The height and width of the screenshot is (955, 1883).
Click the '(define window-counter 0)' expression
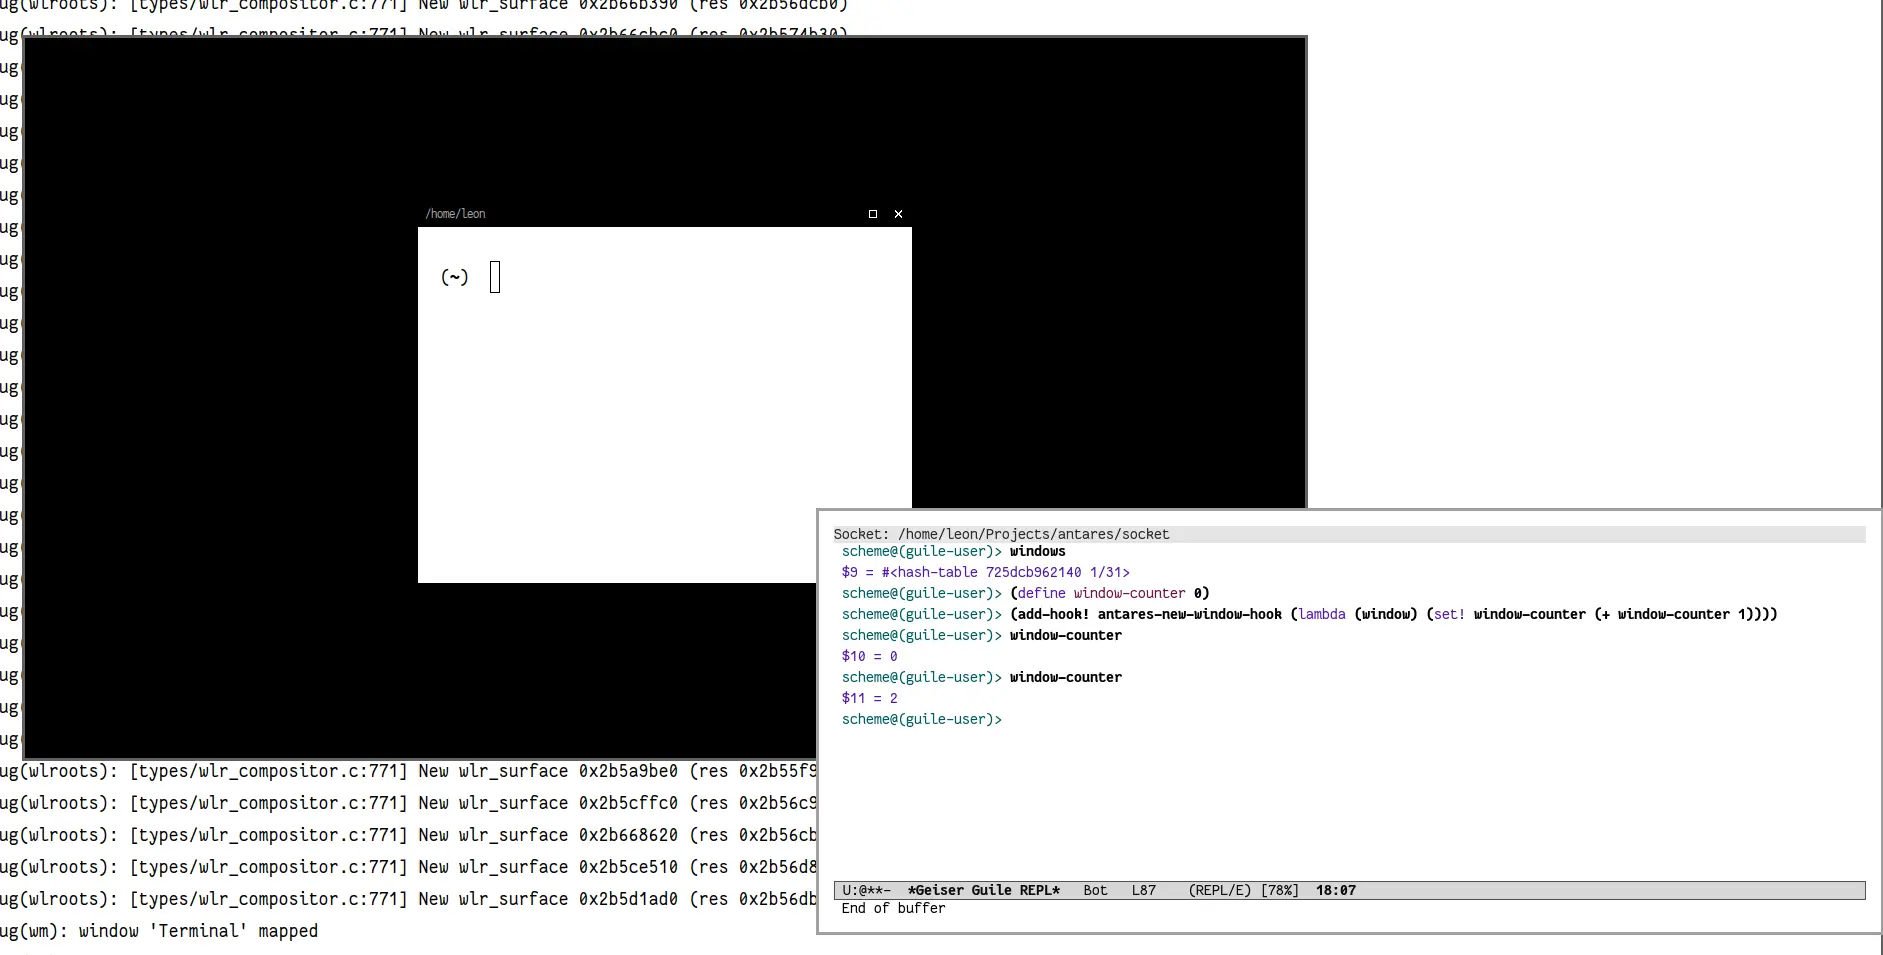1110,593
